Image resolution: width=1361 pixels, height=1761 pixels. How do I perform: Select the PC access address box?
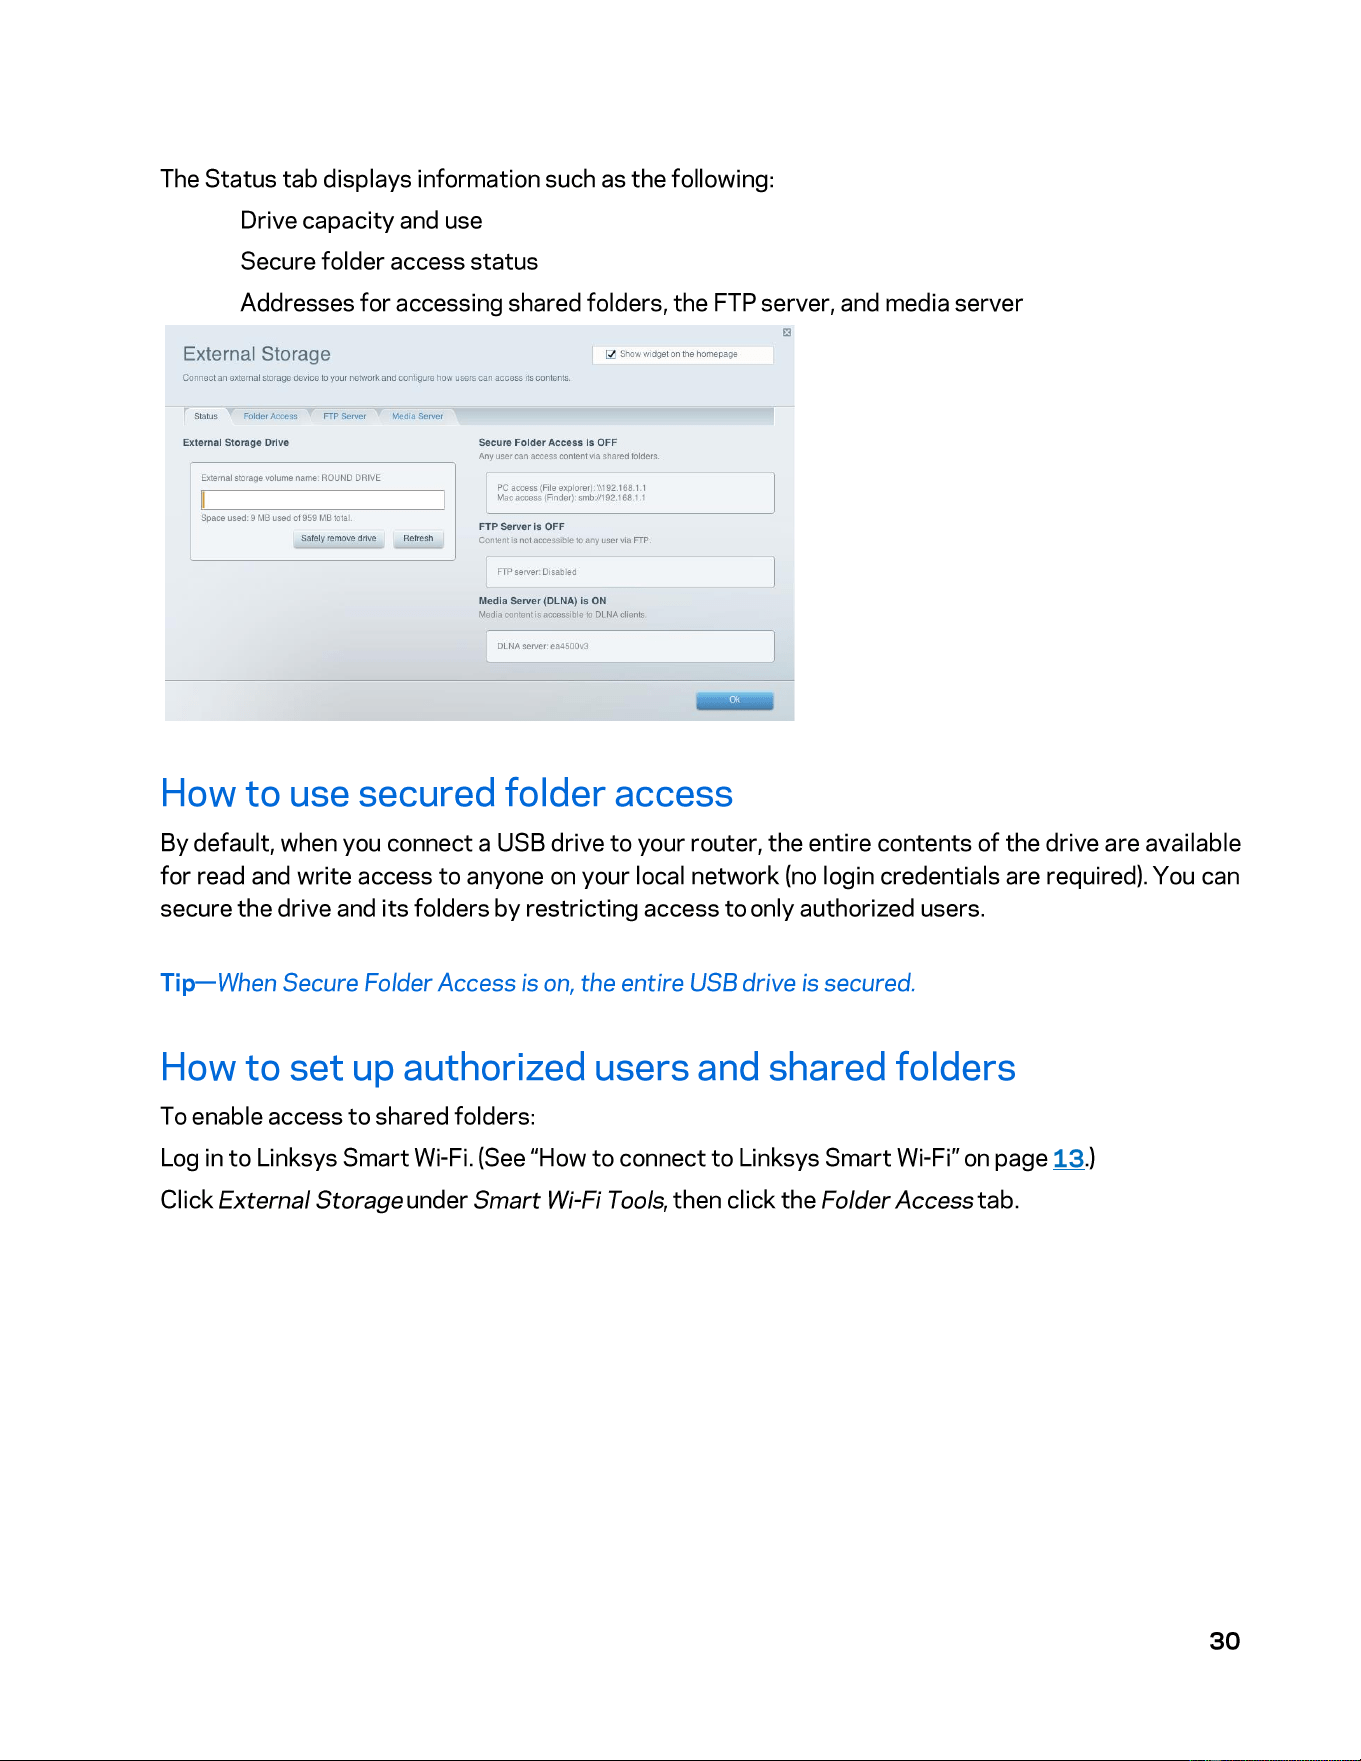630,493
